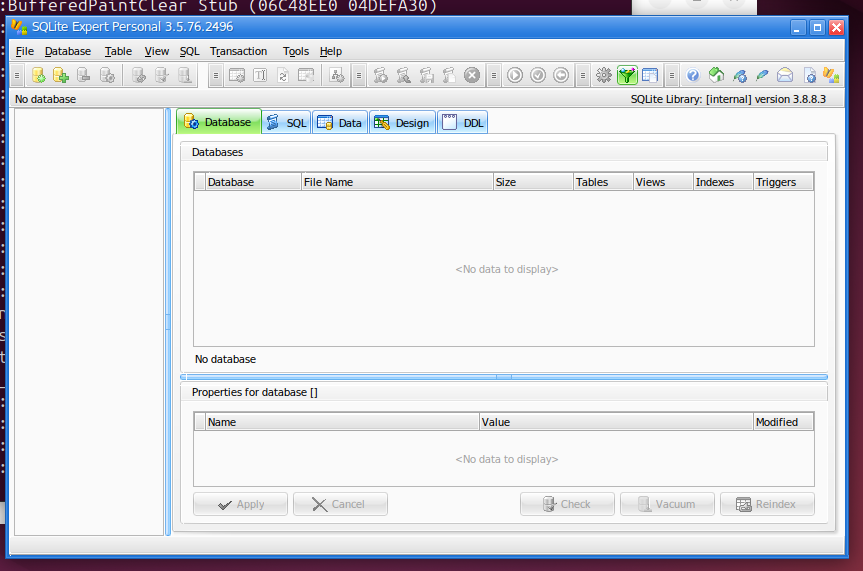Open the Table menu
Viewport: 863px width, 571px height.
[118, 51]
